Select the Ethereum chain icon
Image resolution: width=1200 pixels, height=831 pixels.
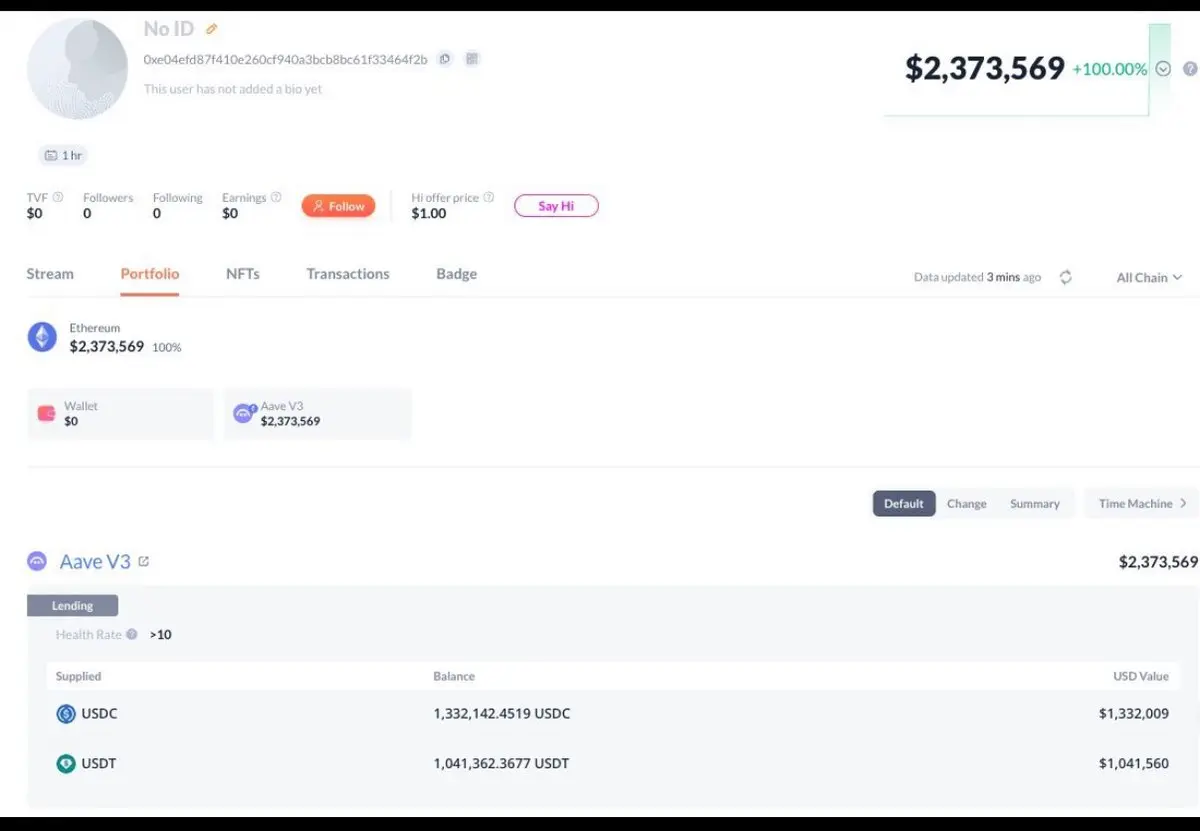pyautogui.click(x=42, y=336)
